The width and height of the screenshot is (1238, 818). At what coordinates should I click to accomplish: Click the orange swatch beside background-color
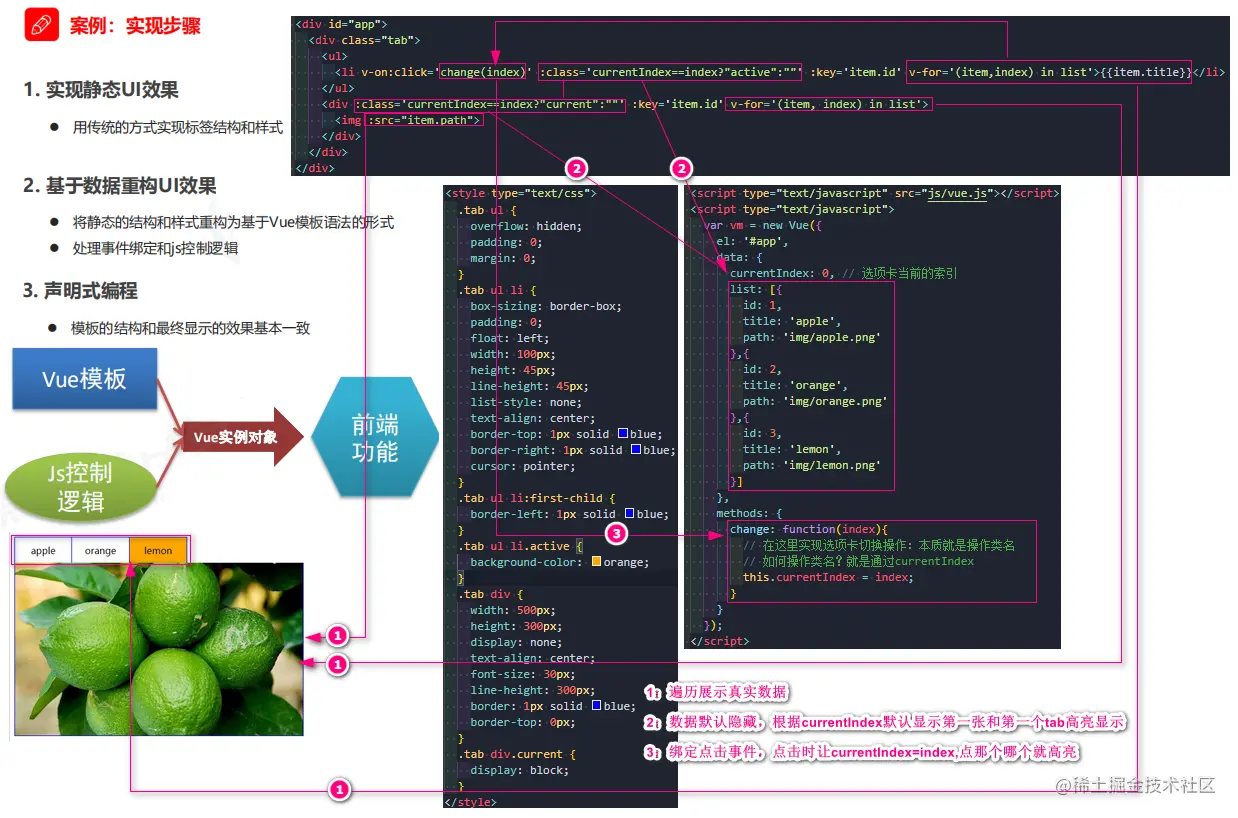pyautogui.click(x=597, y=562)
